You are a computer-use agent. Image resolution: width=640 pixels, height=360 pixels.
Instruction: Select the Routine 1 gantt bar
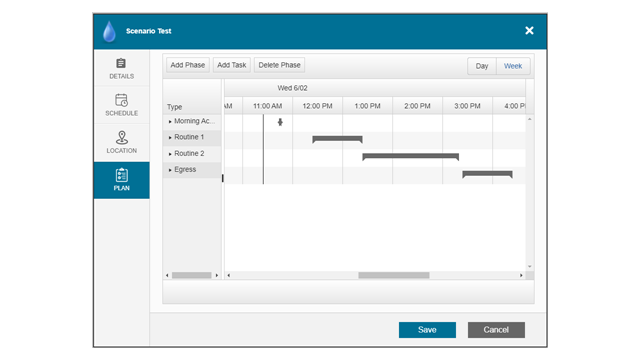pyautogui.click(x=337, y=139)
